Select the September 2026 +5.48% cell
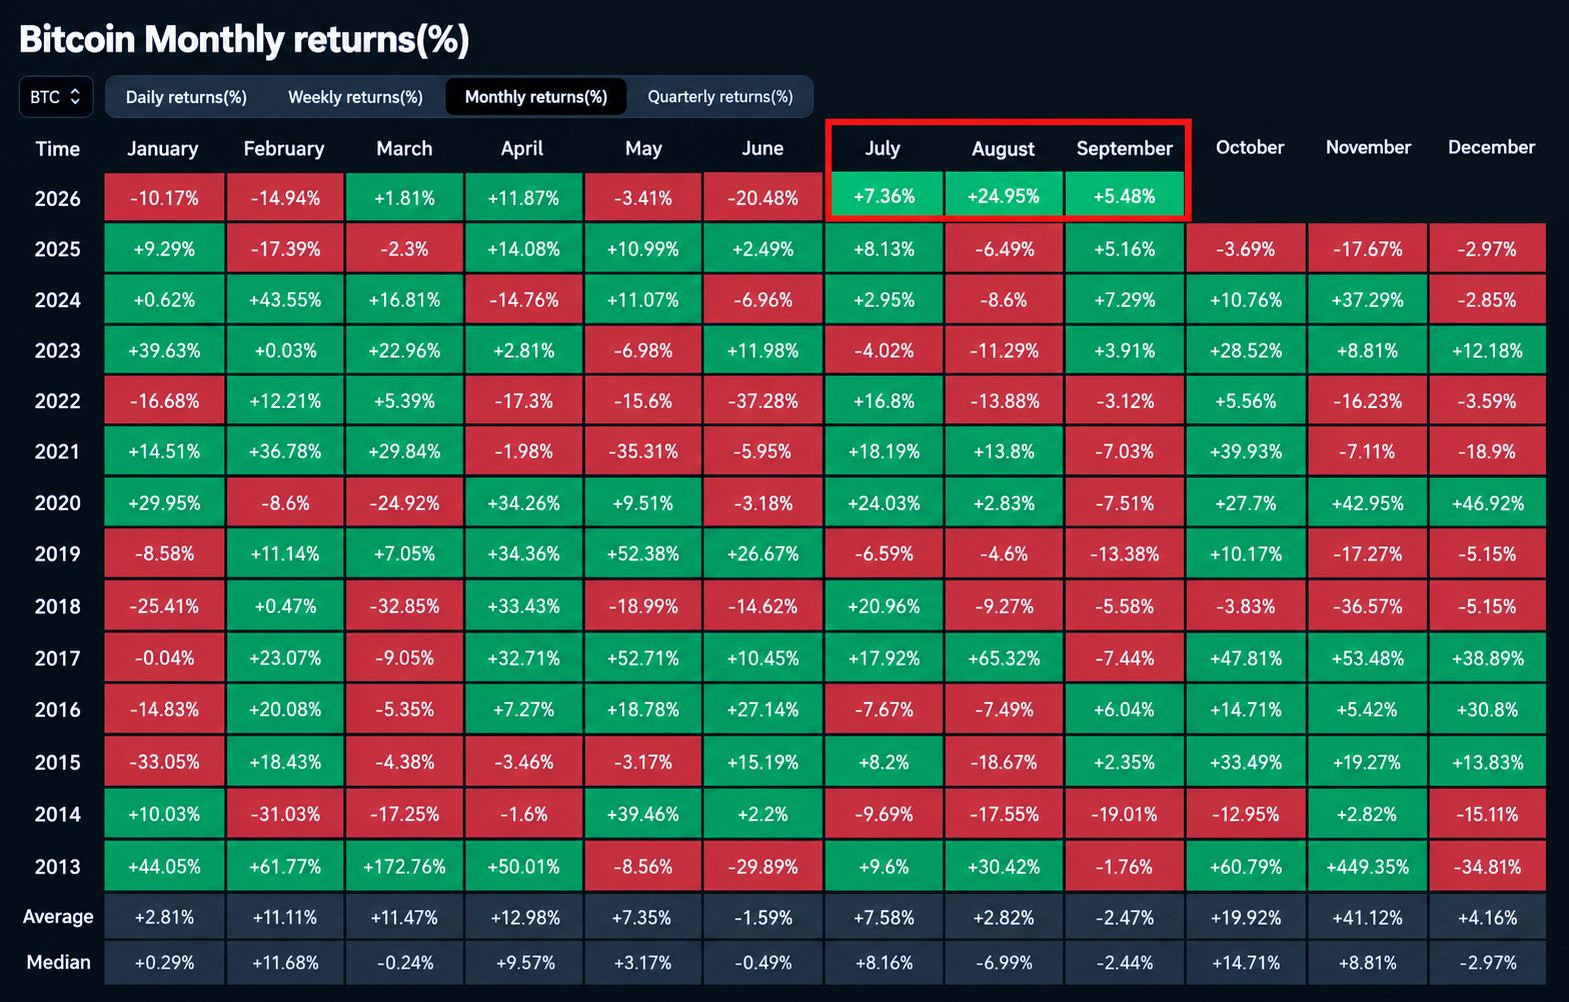Screen dimensions: 1569x1002 (x=1124, y=196)
